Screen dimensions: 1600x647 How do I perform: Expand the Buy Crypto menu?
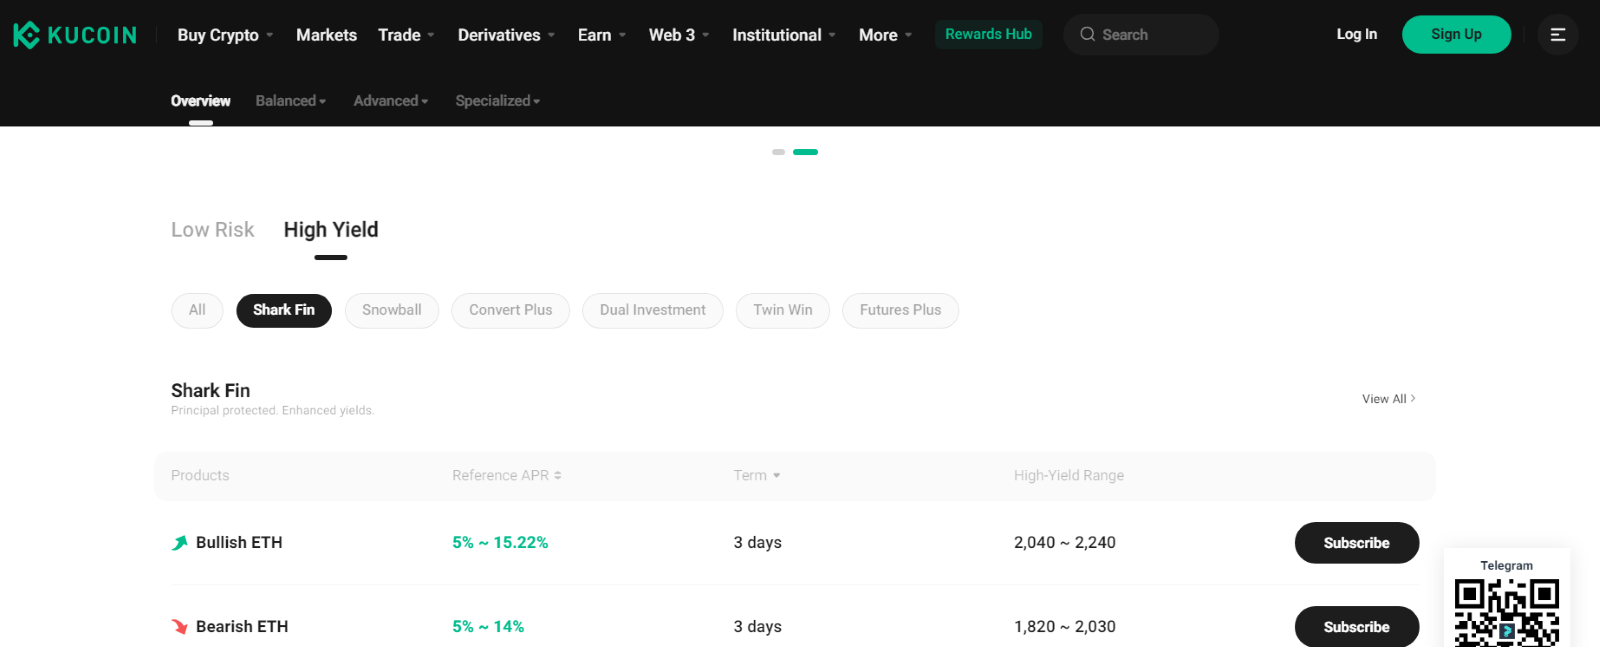click(225, 35)
